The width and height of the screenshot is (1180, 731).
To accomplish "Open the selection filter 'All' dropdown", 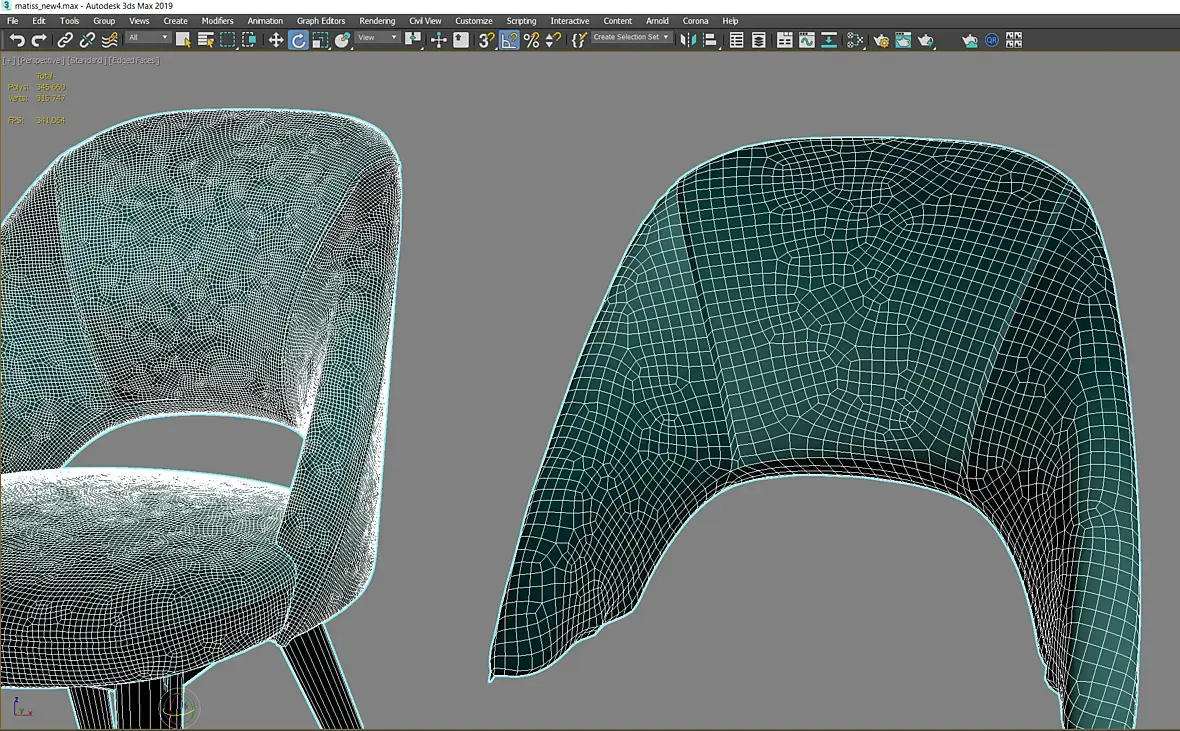I will 148,38.
